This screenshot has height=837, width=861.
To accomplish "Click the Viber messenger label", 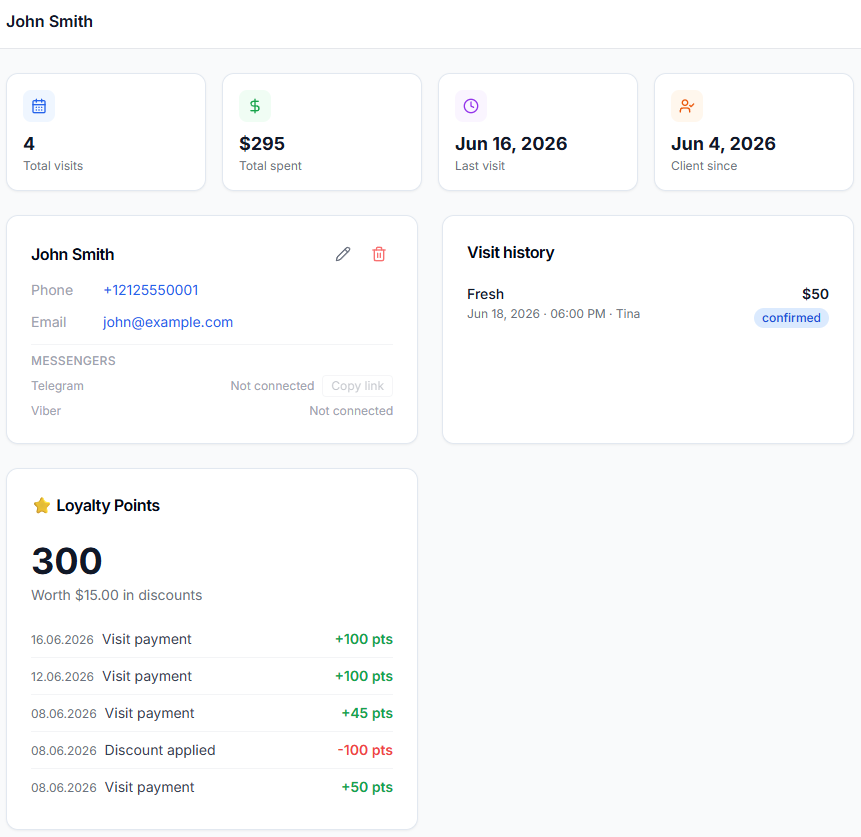I will 46,411.
